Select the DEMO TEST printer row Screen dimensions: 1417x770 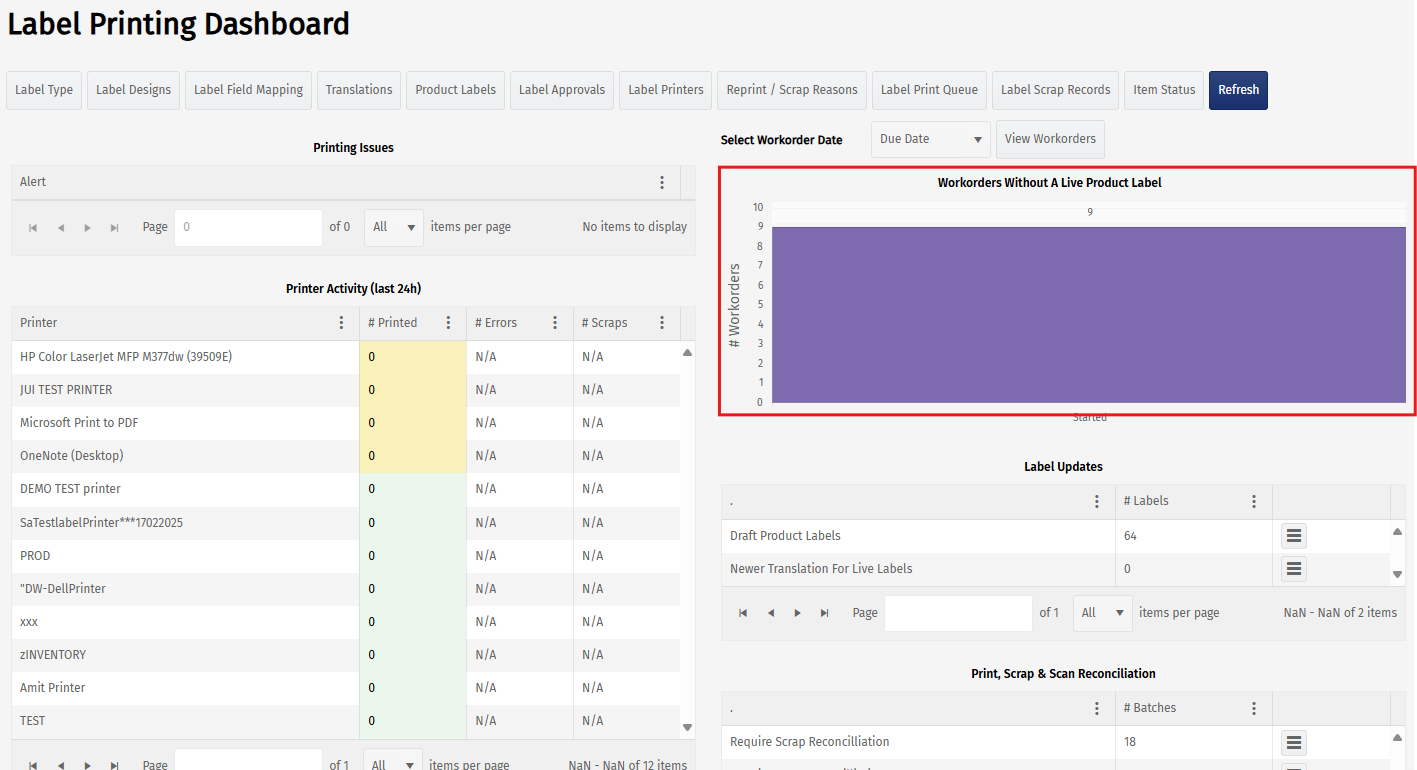(x=346, y=489)
